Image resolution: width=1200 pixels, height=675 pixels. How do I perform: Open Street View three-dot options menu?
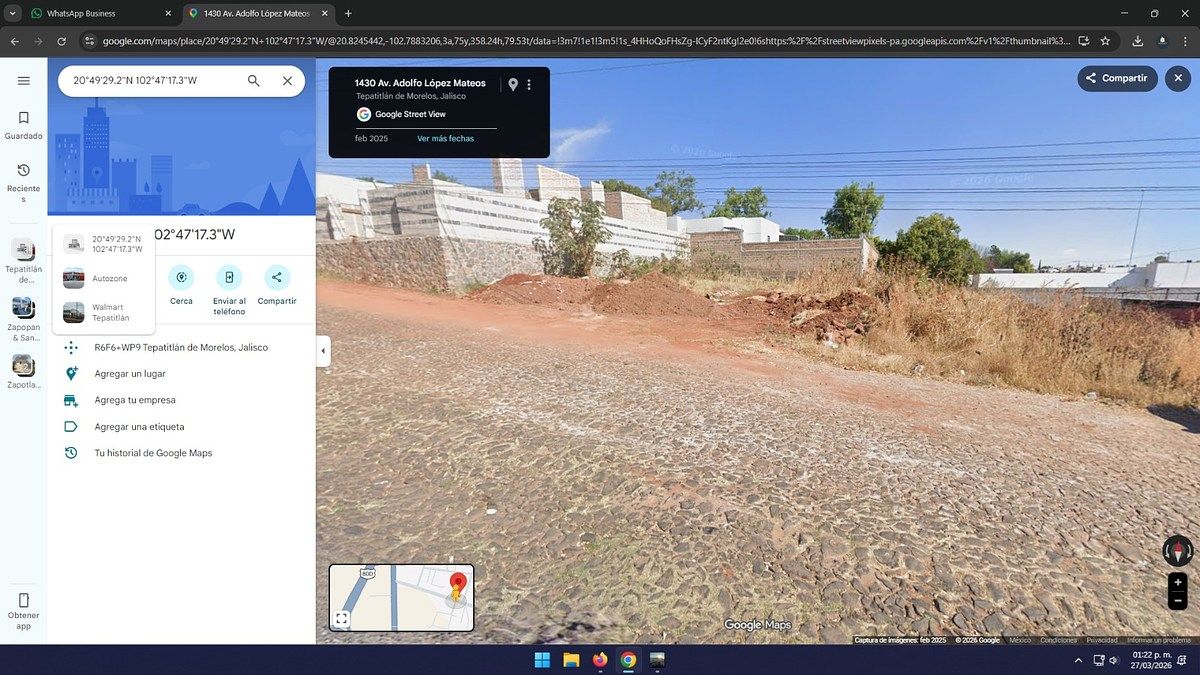pyautogui.click(x=529, y=85)
